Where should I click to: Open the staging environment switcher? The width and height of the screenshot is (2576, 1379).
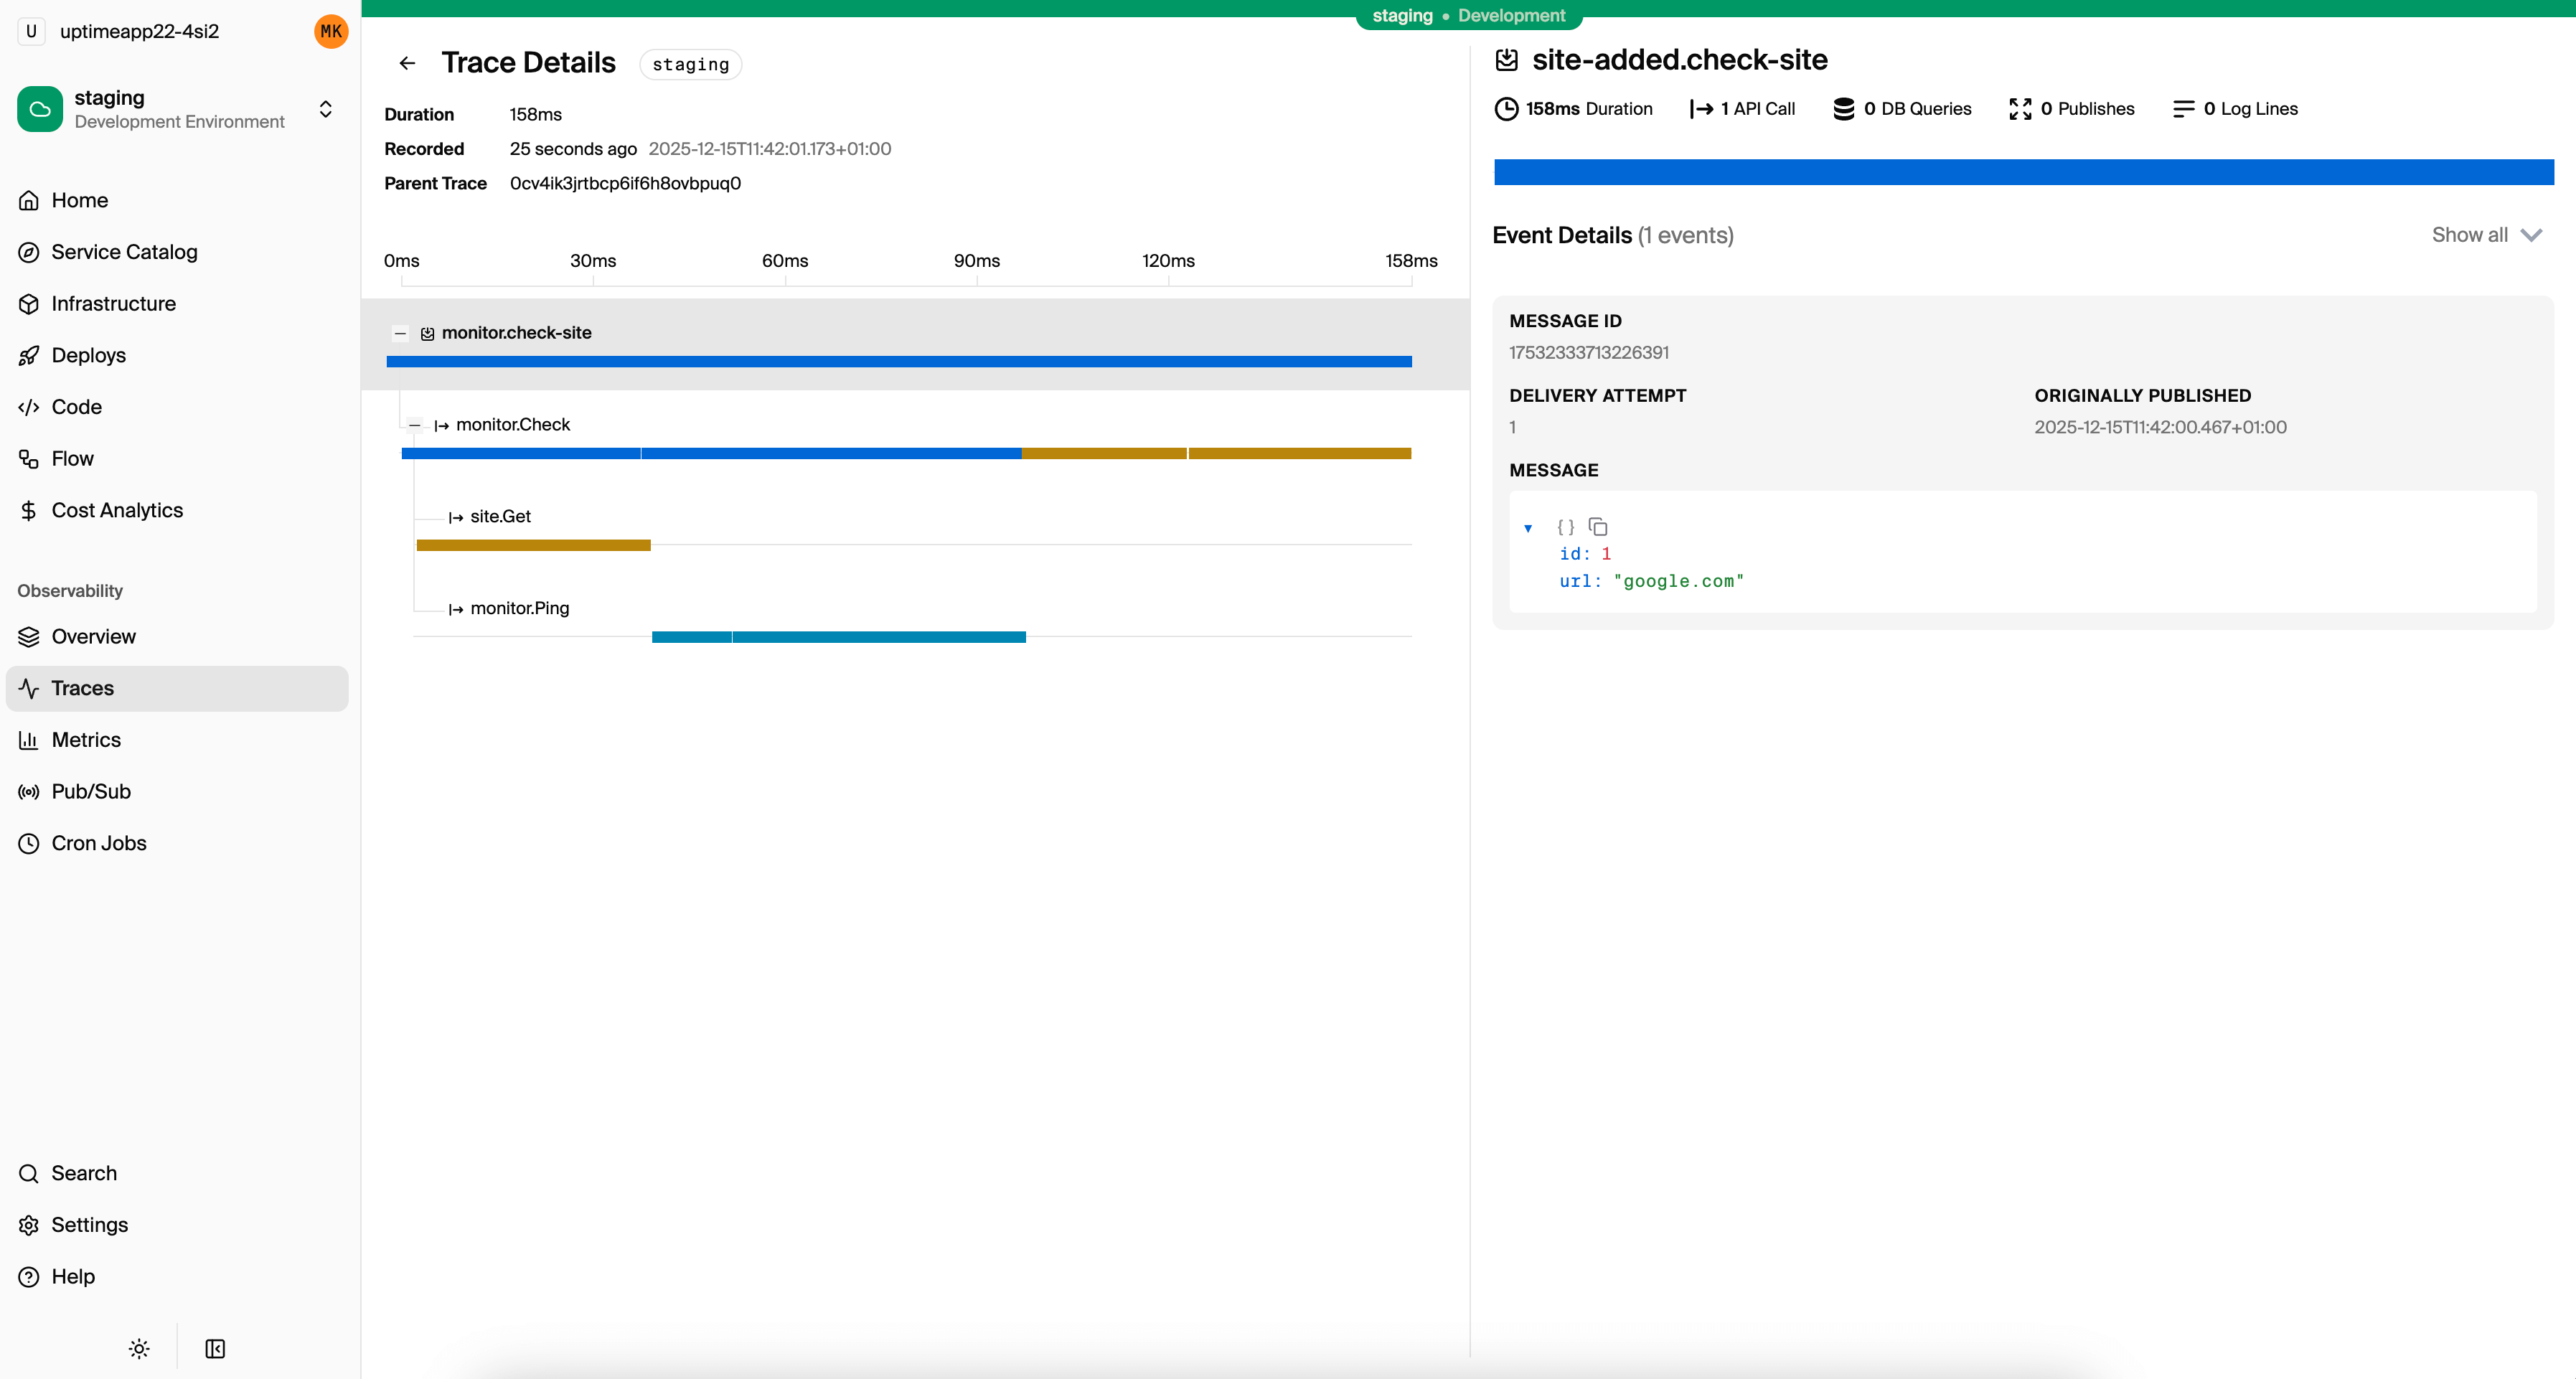point(325,109)
